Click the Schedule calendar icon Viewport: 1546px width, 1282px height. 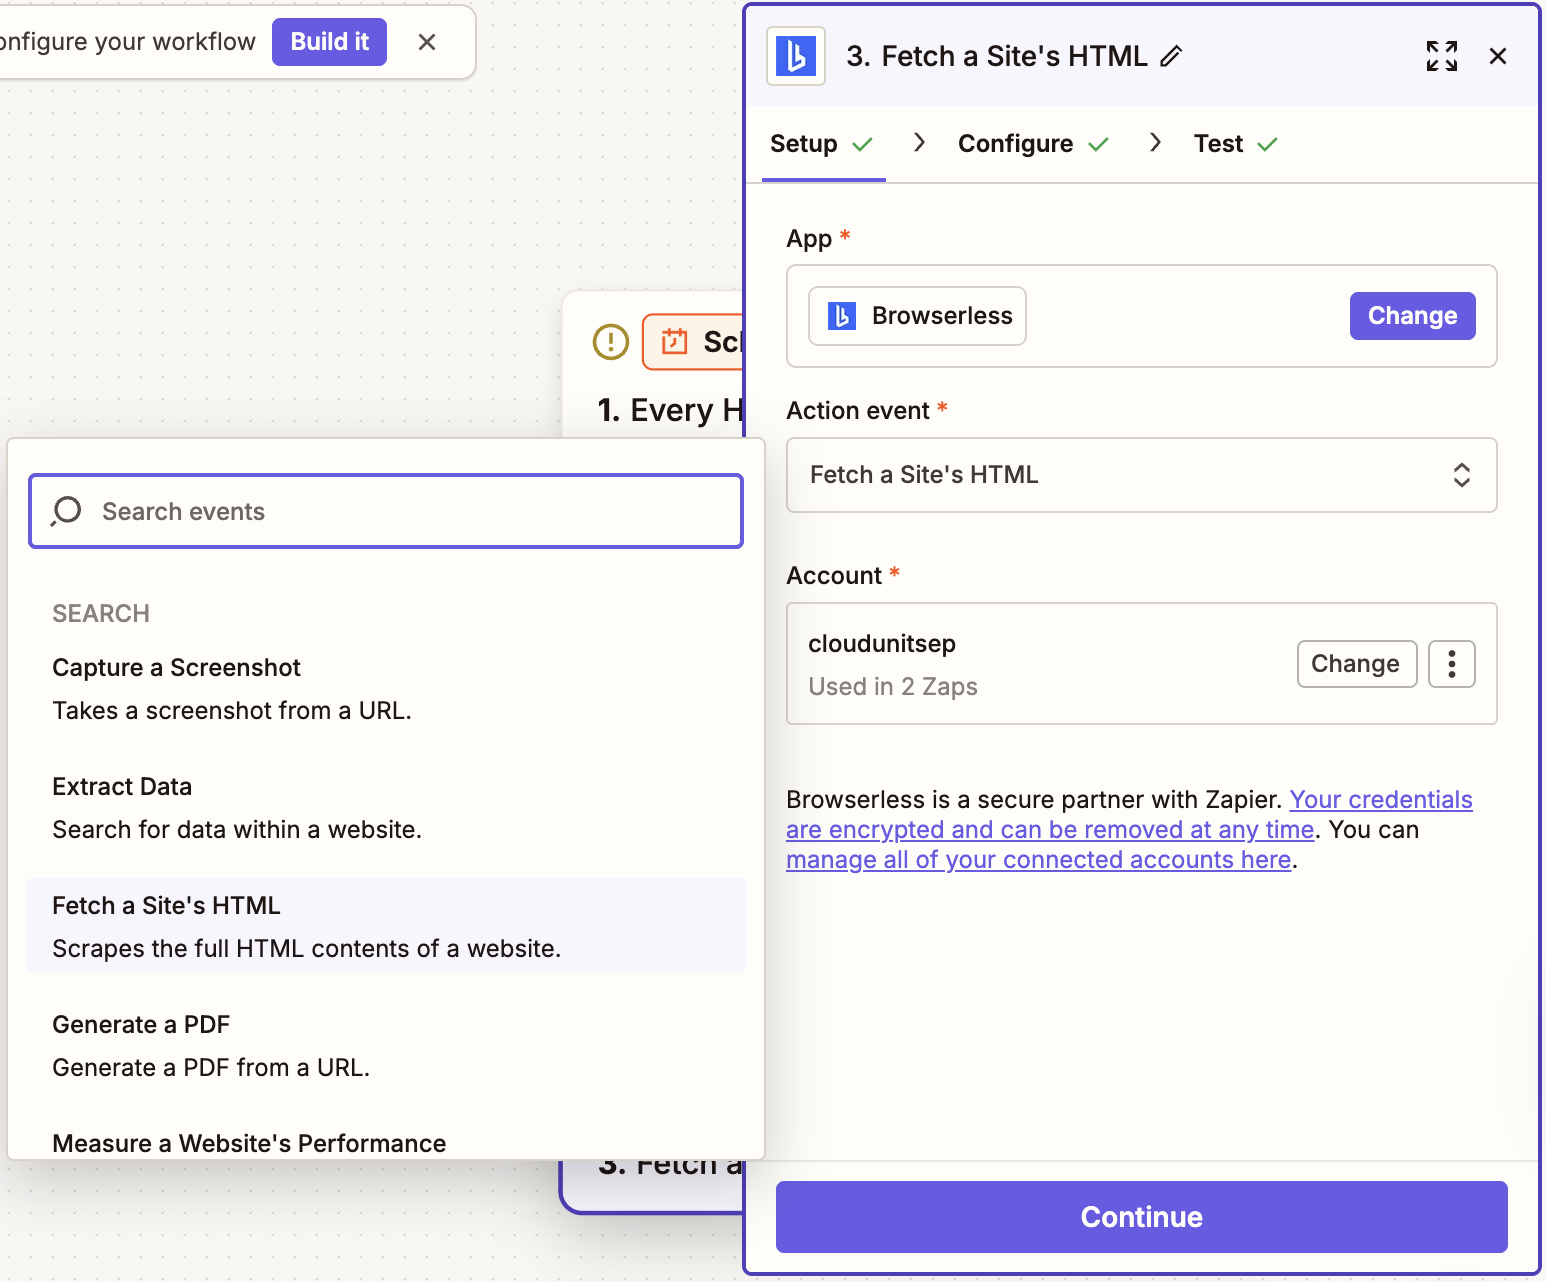click(674, 341)
